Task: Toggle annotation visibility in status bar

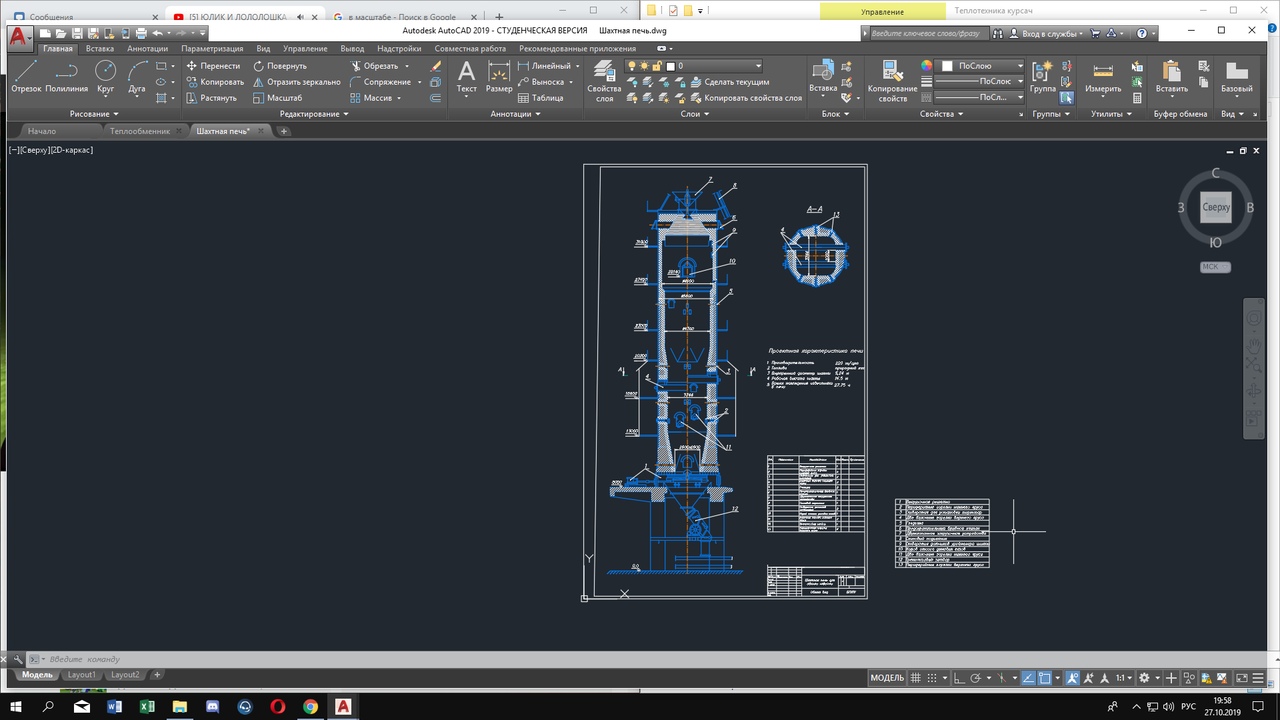Action: tap(1073, 678)
